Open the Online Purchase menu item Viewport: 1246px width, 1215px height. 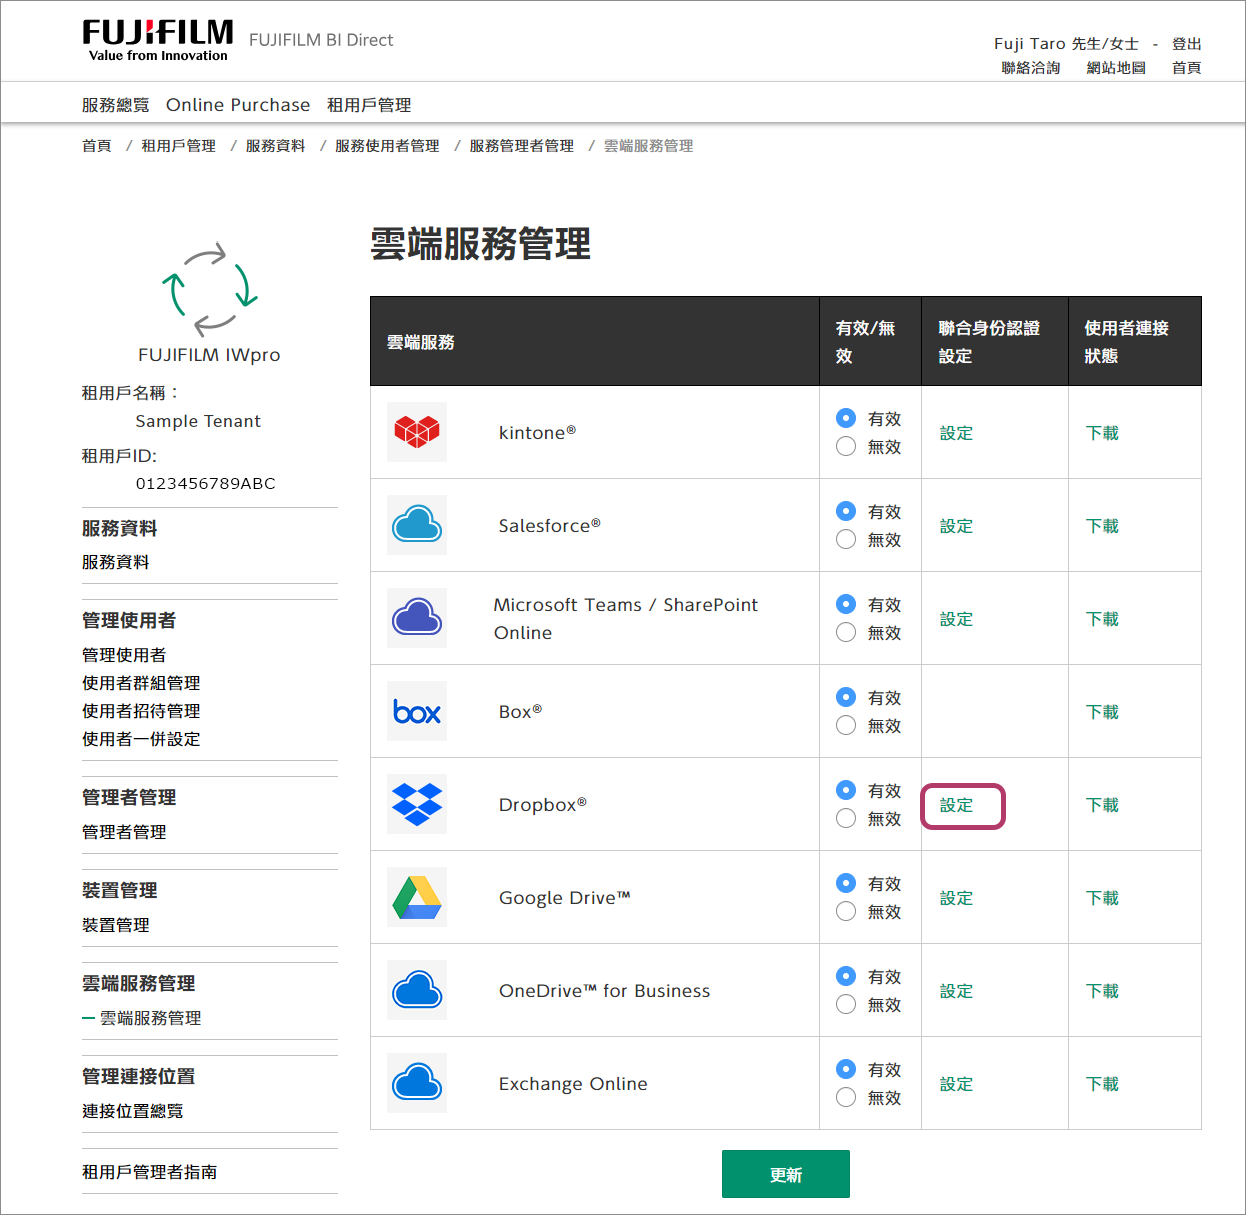238,105
